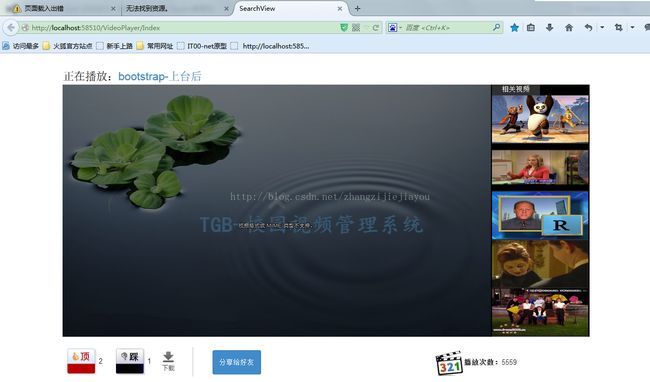Viewport: 650px width, 382px height.
Task: Close the SearchView tab
Action: [340, 8]
